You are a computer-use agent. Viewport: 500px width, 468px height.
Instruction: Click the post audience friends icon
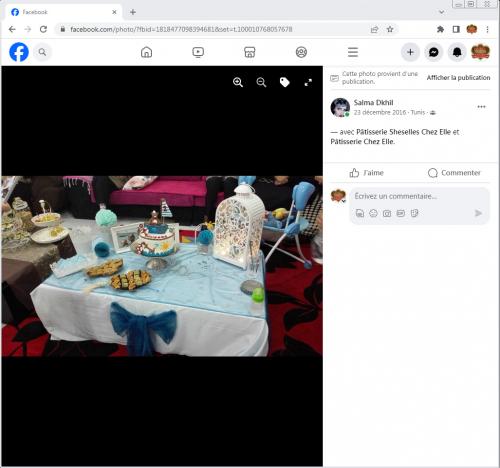click(x=433, y=113)
